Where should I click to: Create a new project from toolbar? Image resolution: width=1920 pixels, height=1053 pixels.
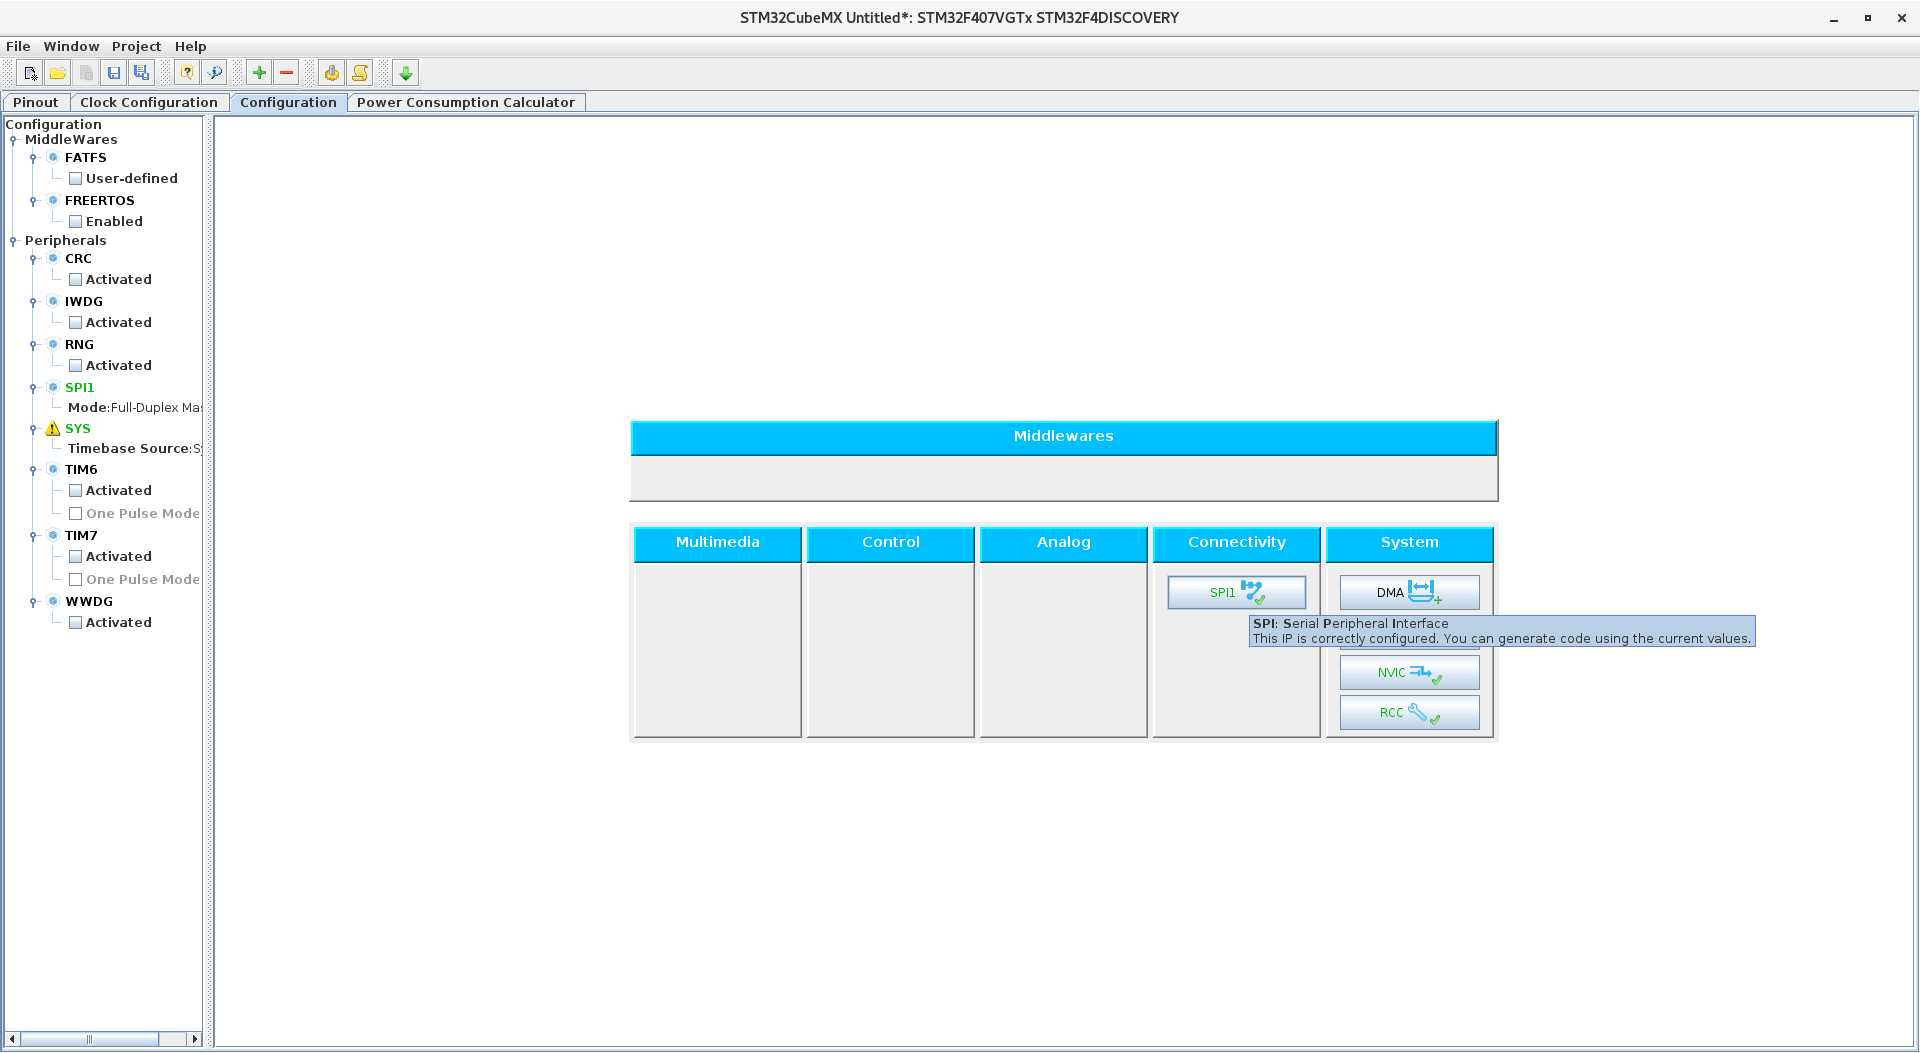pyautogui.click(x=30, y=73)
